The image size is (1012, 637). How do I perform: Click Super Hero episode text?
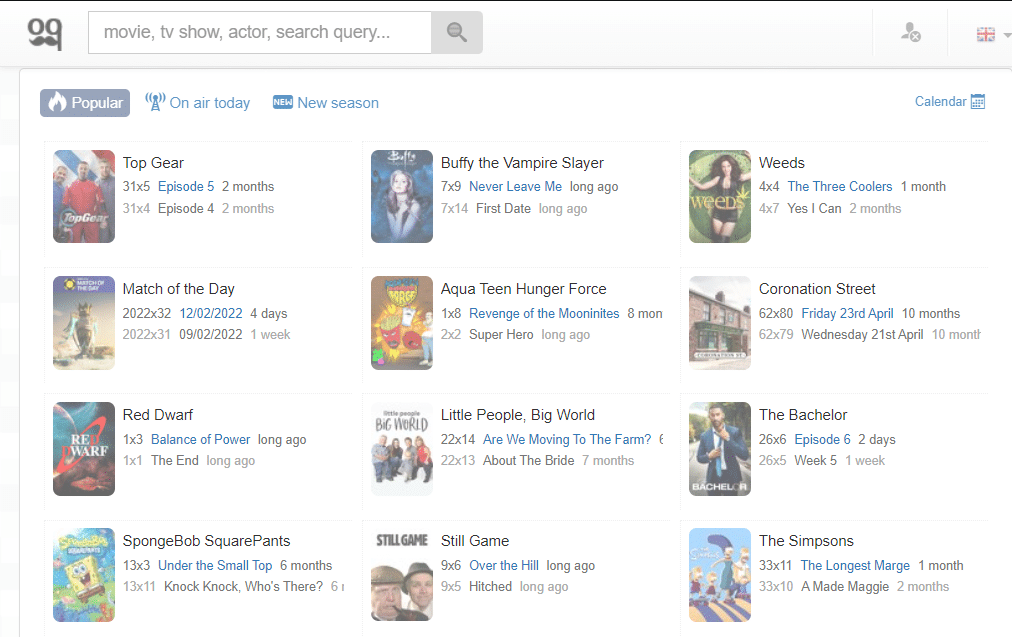pyautogui.click(x=501, y=334)
